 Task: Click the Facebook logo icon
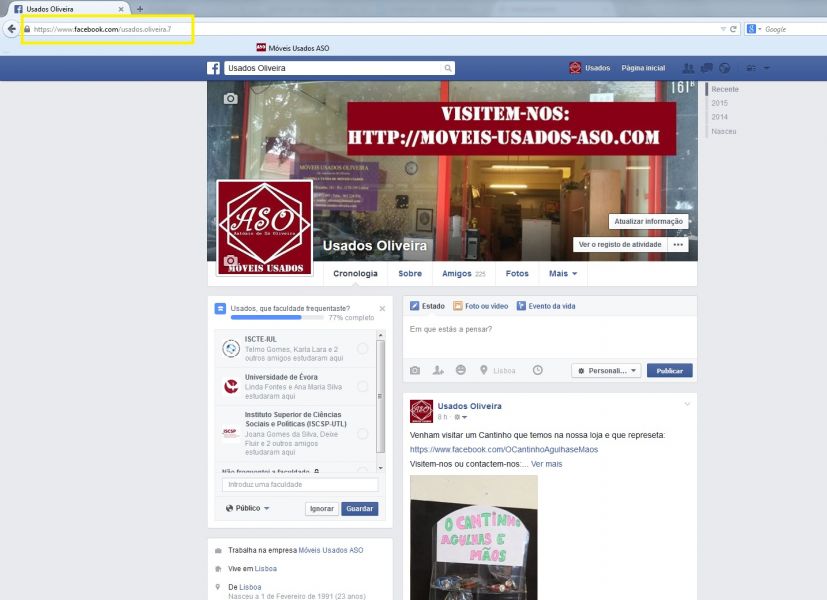[x=213, y=68]
